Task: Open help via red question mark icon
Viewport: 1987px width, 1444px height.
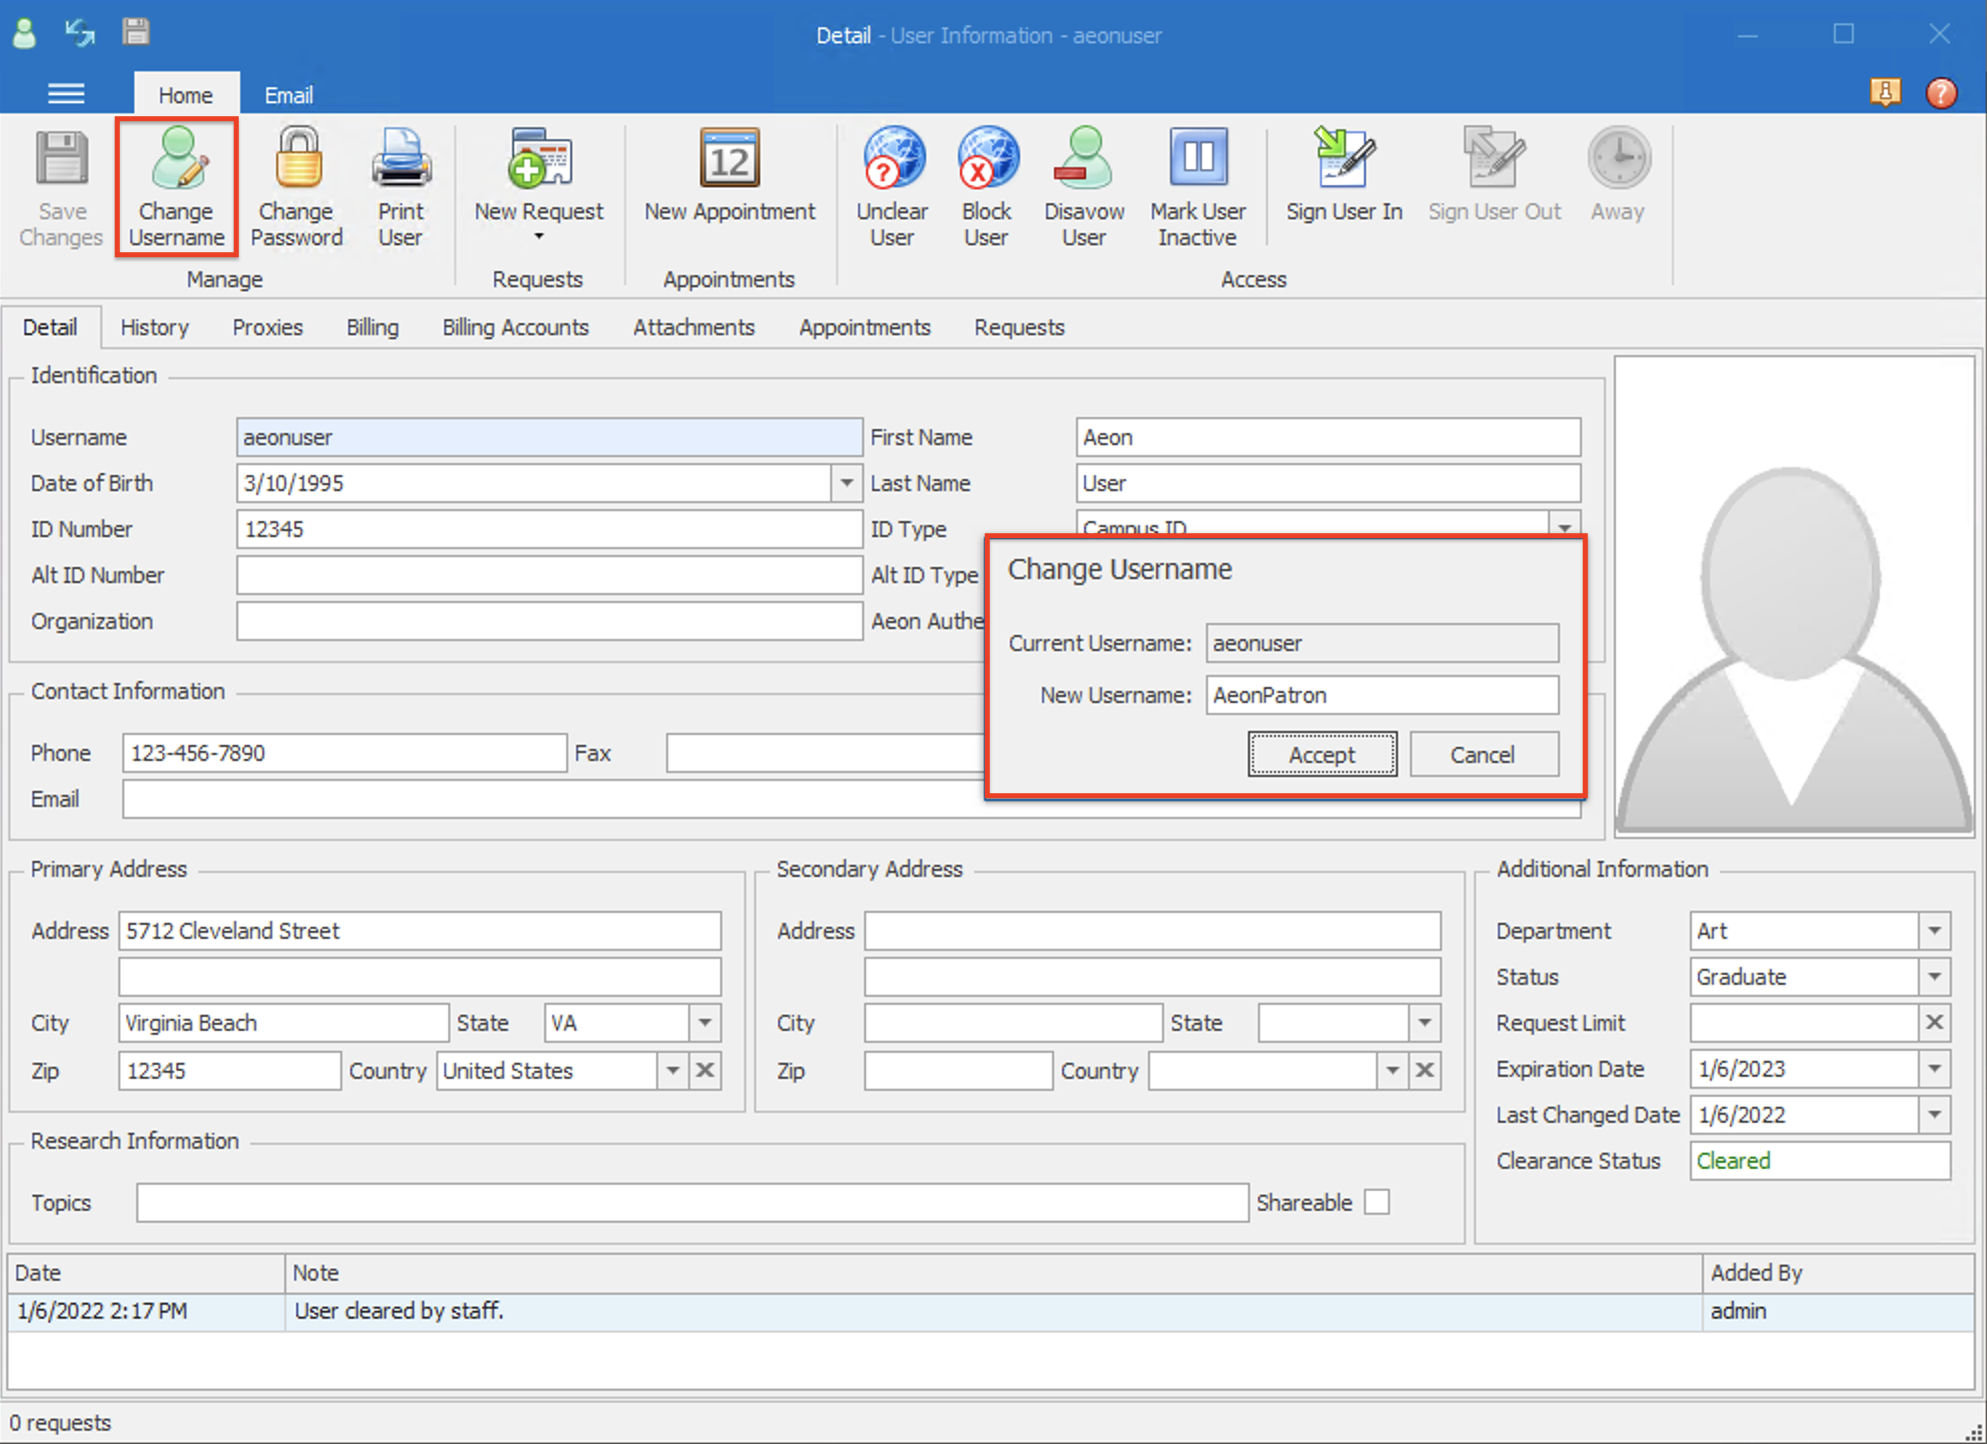Action: (1941, 93)
